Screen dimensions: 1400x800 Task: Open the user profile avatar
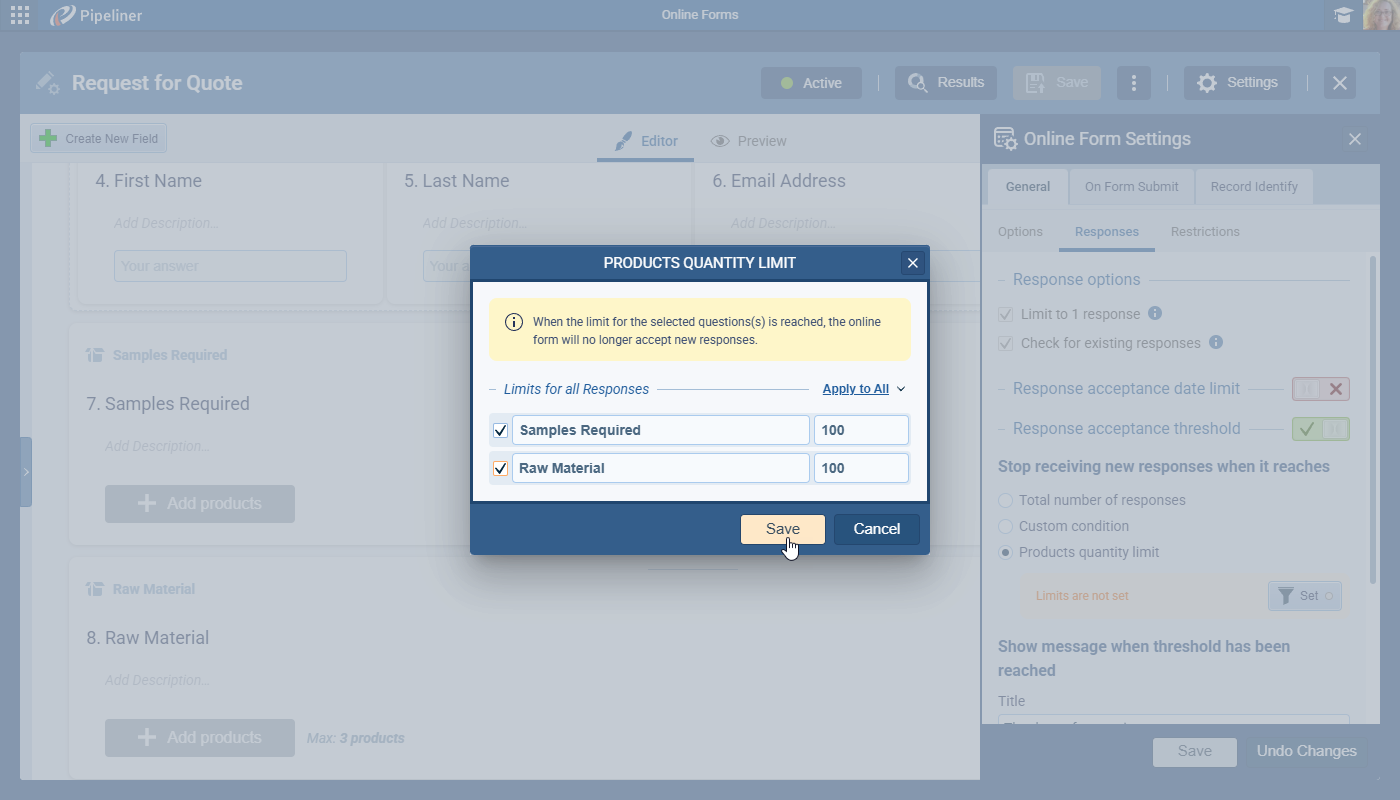1381,15
